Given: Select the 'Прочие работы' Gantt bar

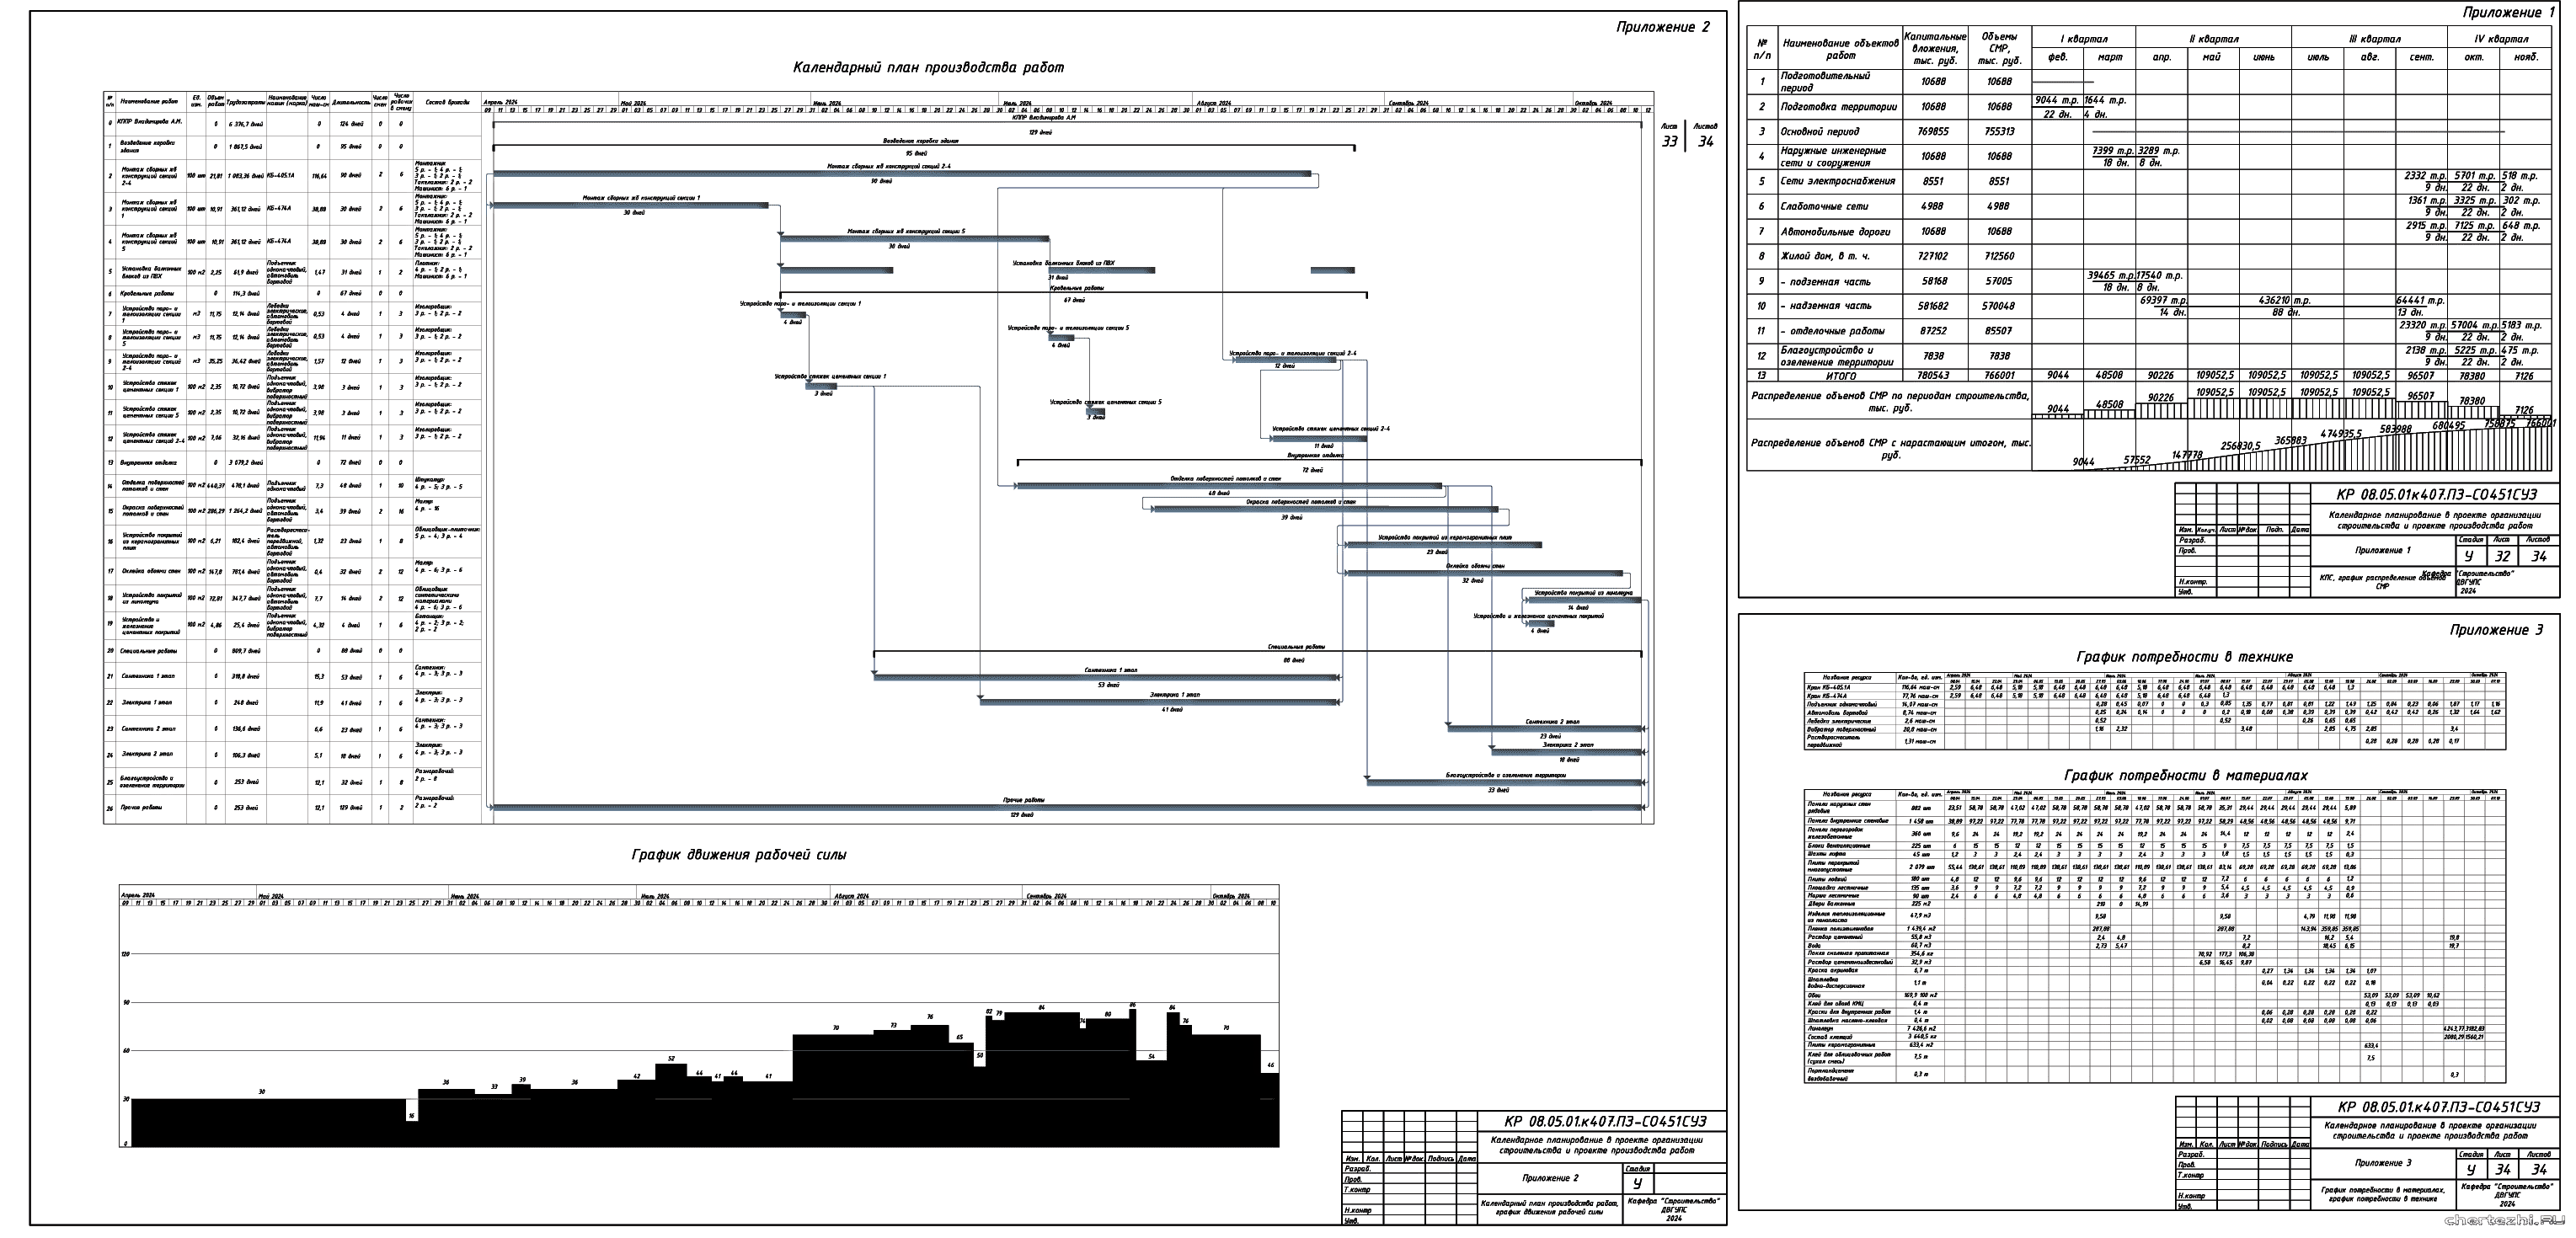Looking at the screenshot, I should pyautogui.click(x=1067, y=807).
